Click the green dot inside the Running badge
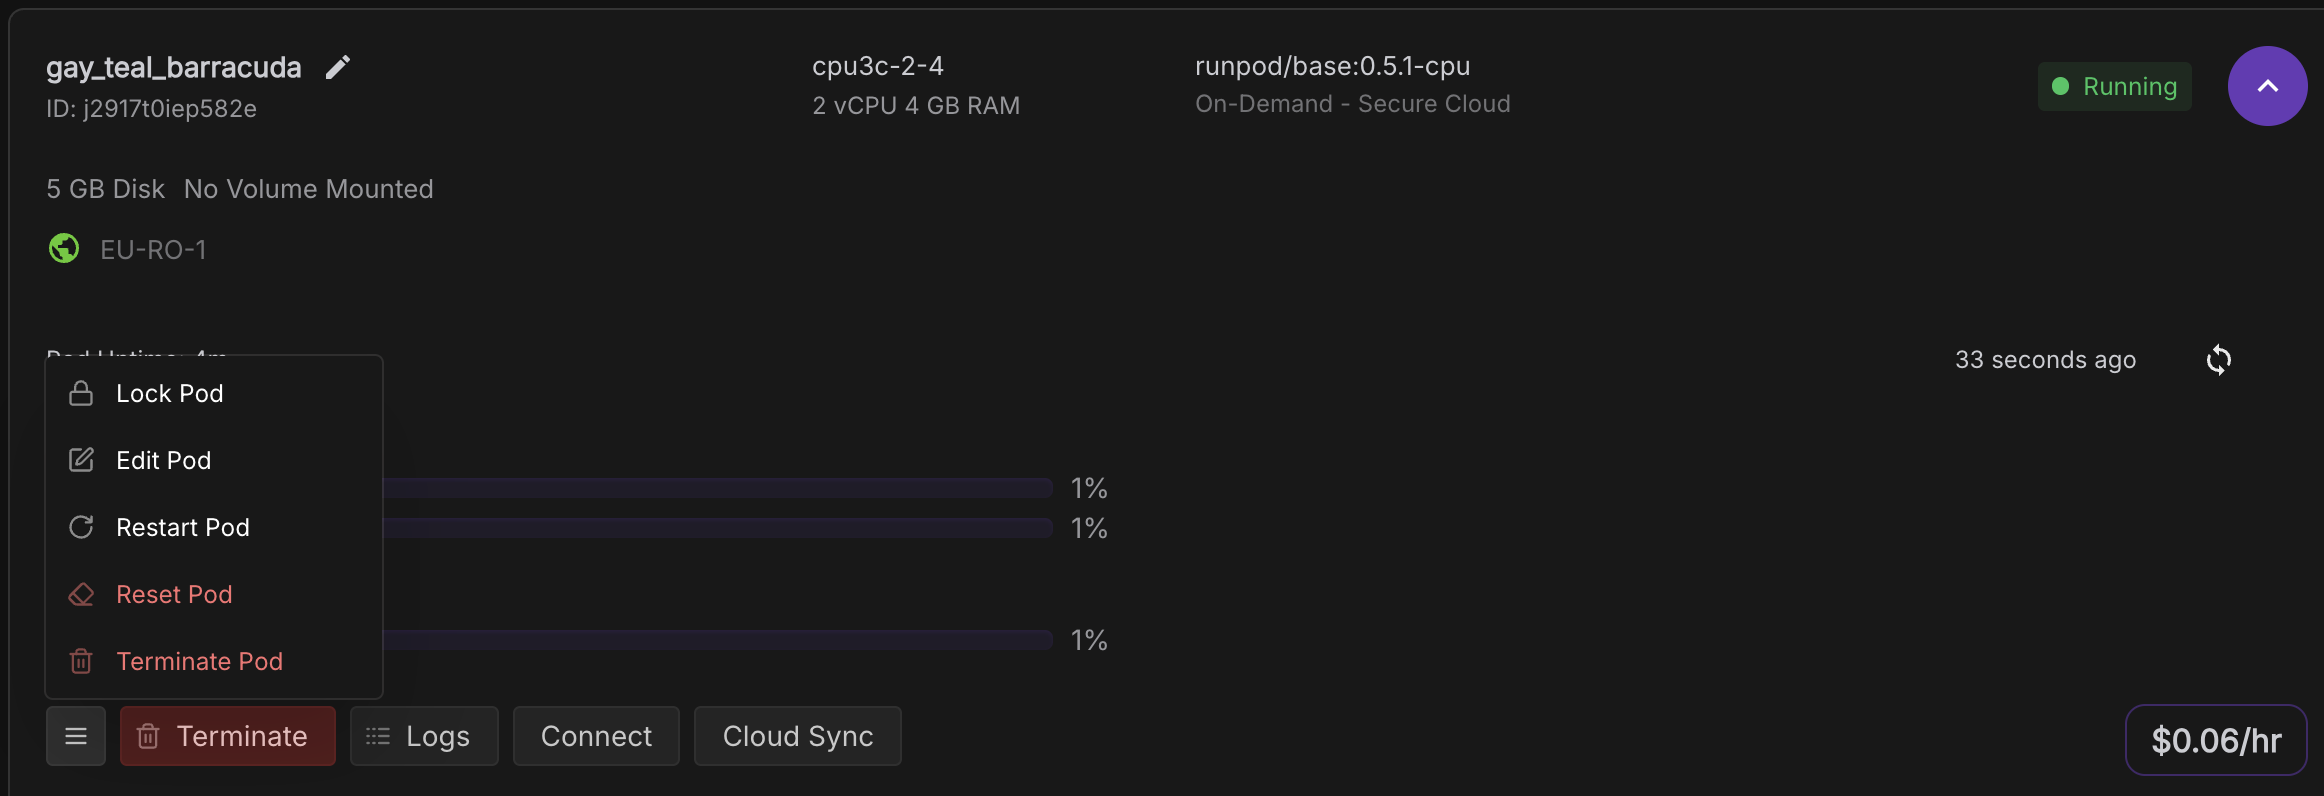 click(2060, 86)
